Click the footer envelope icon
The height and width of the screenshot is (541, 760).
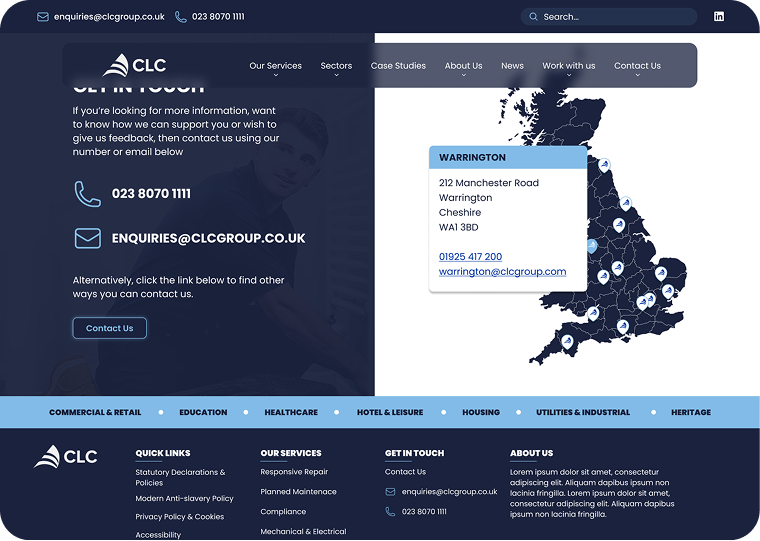pos(390,492)
